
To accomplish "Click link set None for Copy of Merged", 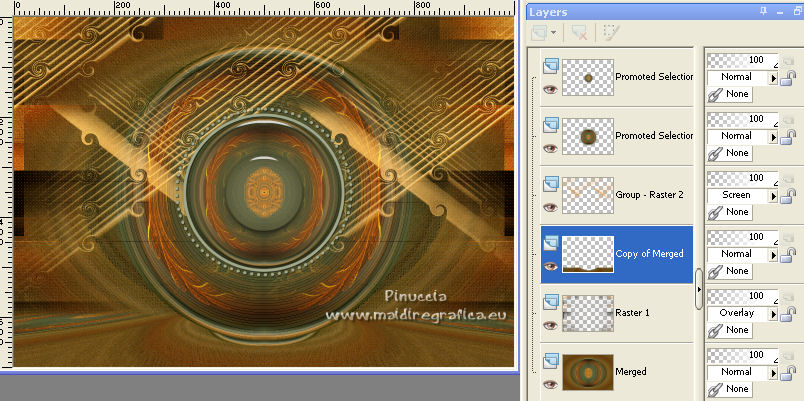I will [730, 271].
